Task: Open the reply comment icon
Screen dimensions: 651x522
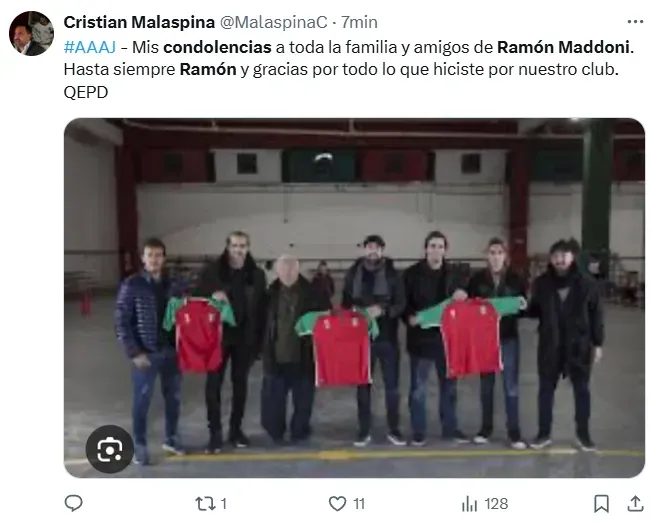Action: point(74,503)
